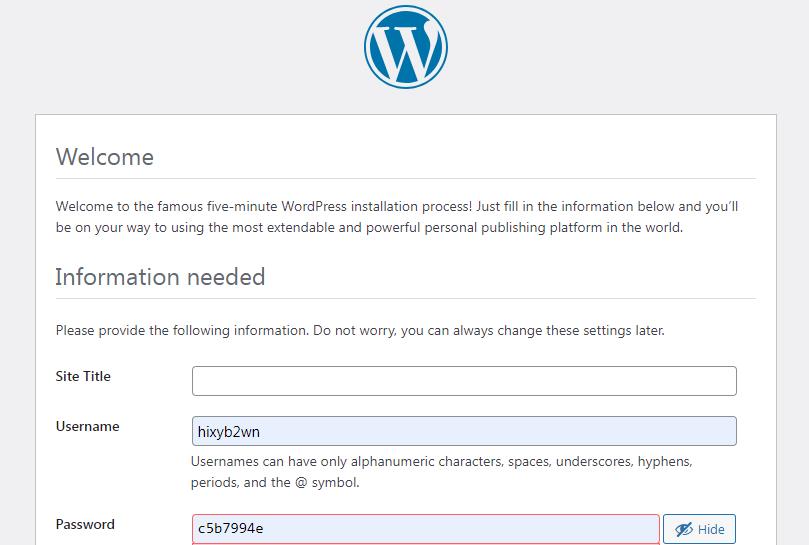The width and height of the screenshot is (809, 545).
Task: Click the Information needed heading
Action: point(160,277)
